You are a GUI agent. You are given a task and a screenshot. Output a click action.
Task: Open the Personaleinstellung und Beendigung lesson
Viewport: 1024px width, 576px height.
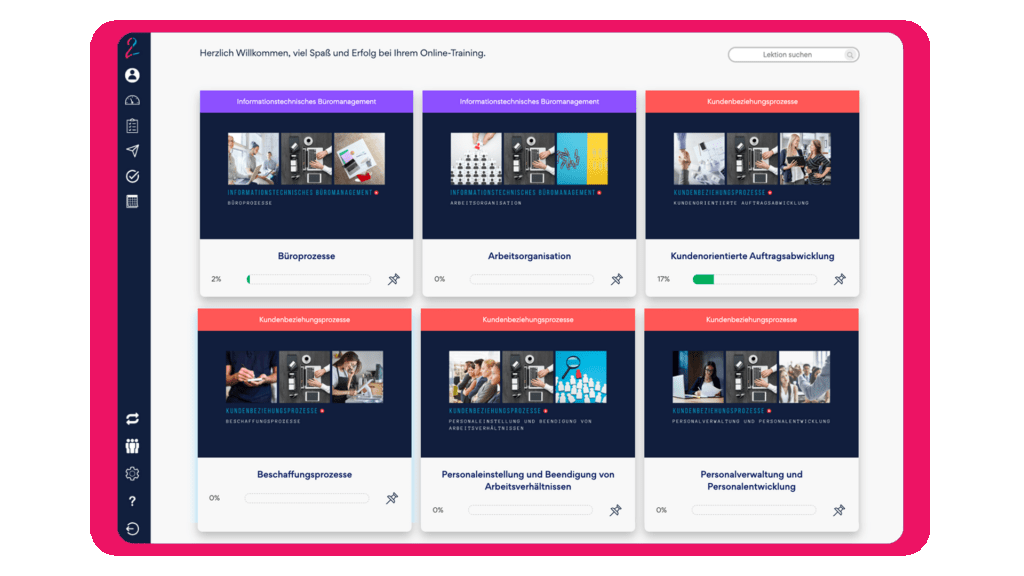pyautogui.click(x=527, y=481)
